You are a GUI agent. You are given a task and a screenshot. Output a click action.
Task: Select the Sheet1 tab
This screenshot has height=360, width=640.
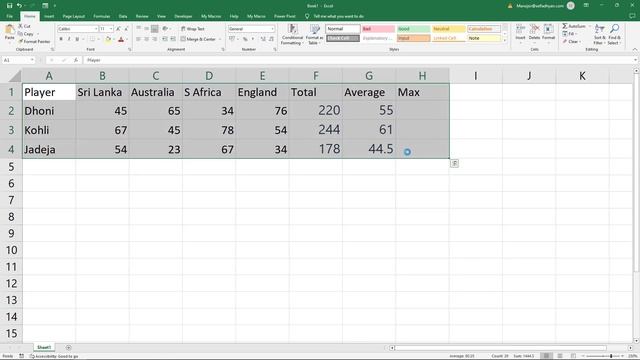point(44,347)
